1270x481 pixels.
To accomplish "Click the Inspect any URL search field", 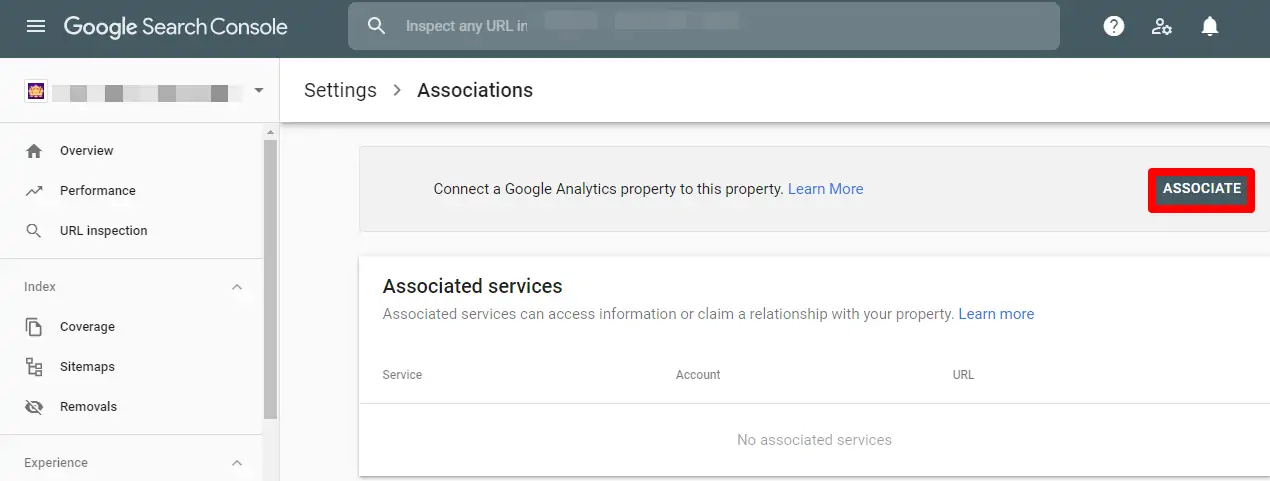I will [700, 27].
